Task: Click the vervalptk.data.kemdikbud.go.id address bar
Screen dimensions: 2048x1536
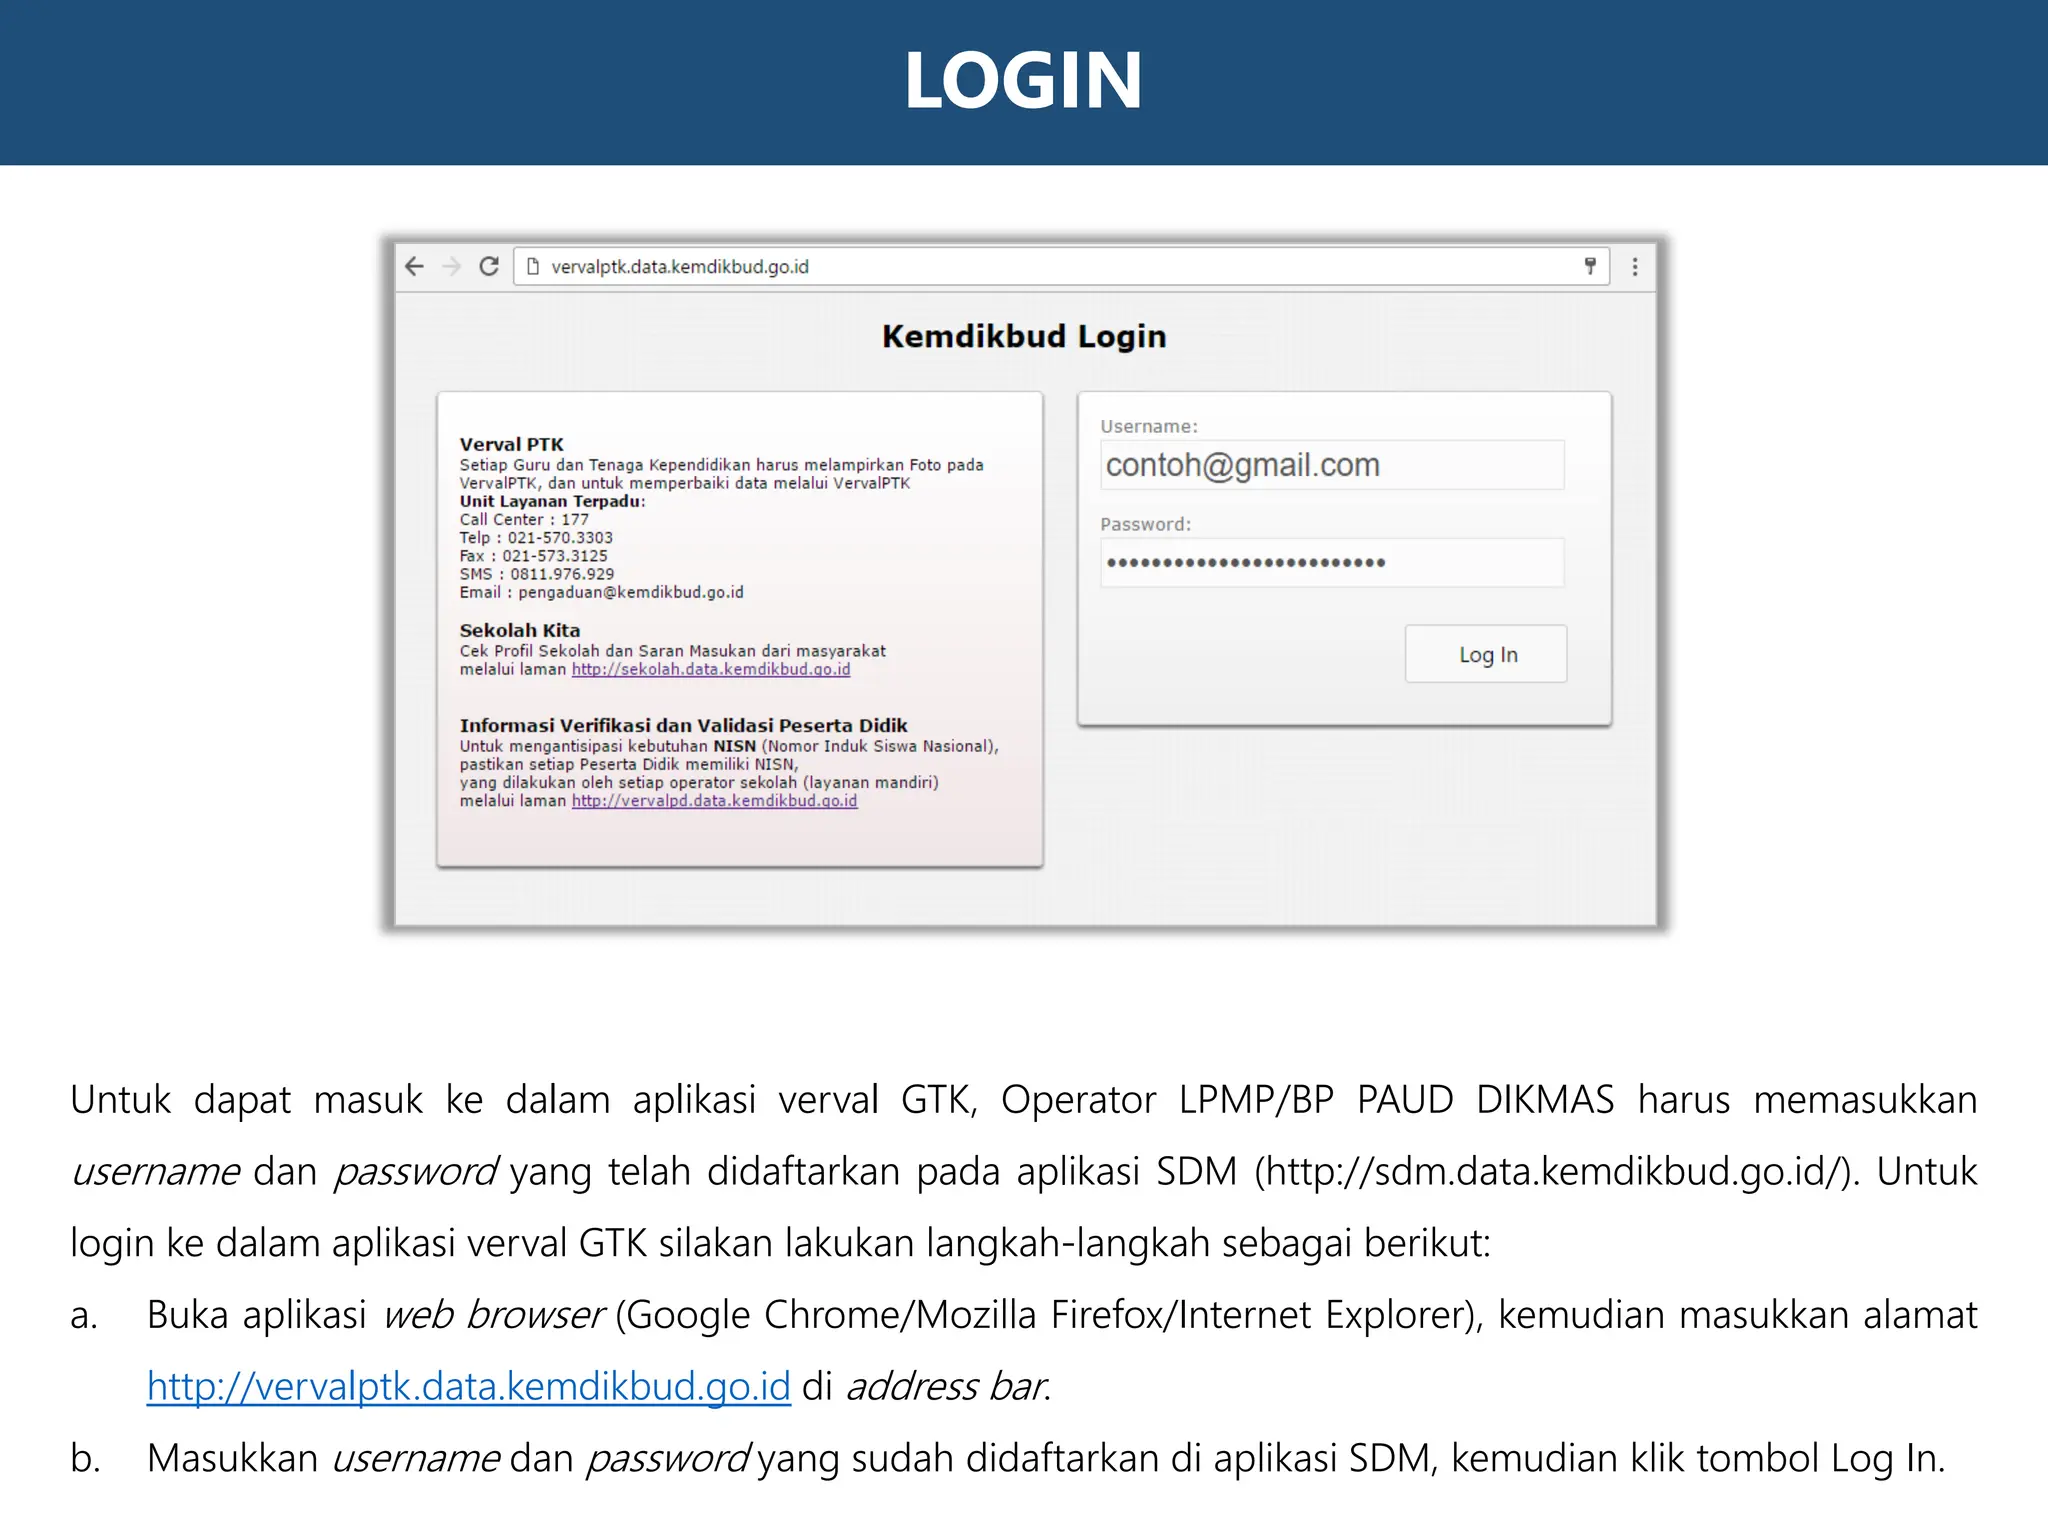Action: pyautogui.click(x=1061, y=267)
